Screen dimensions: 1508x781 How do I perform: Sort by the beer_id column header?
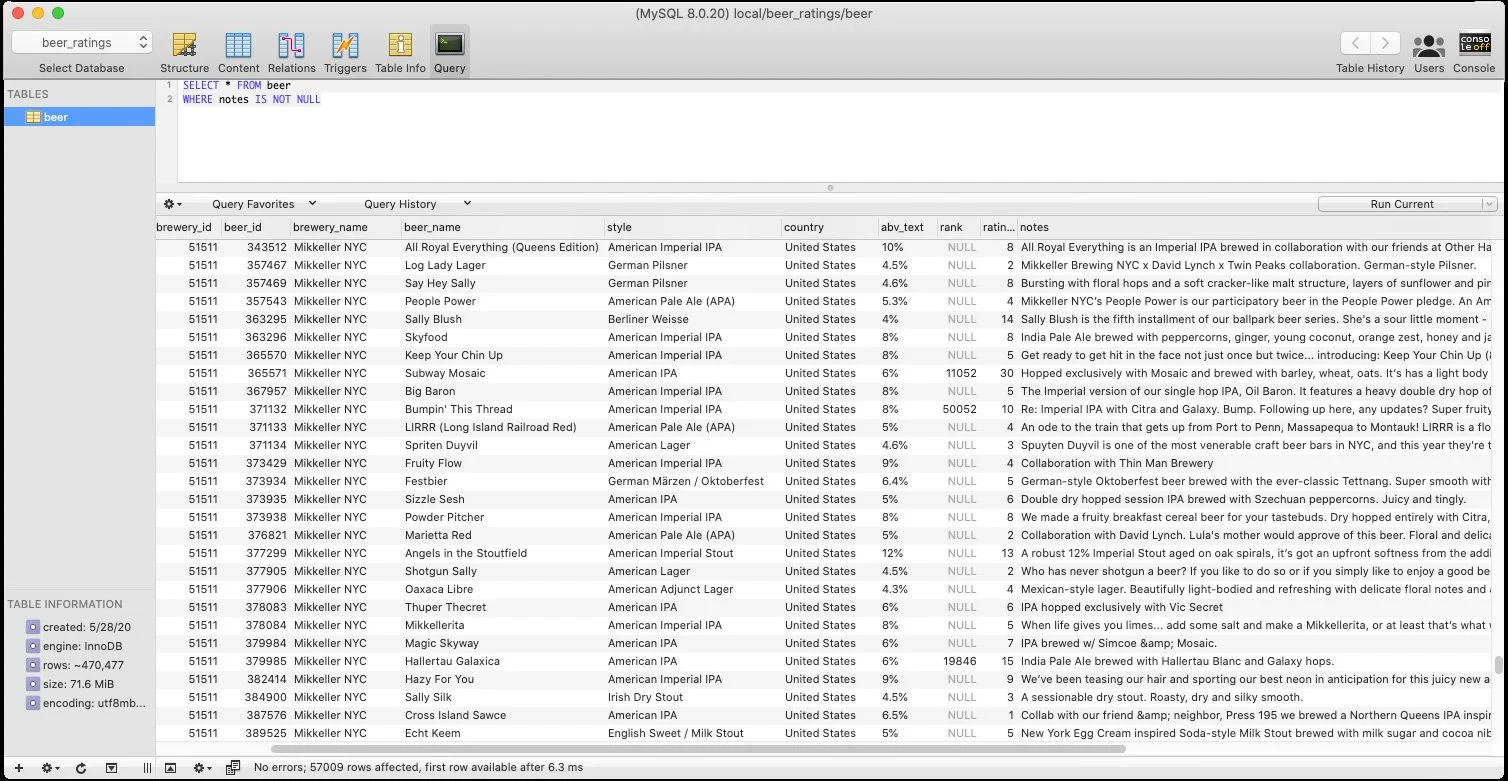tap(254, 227)
